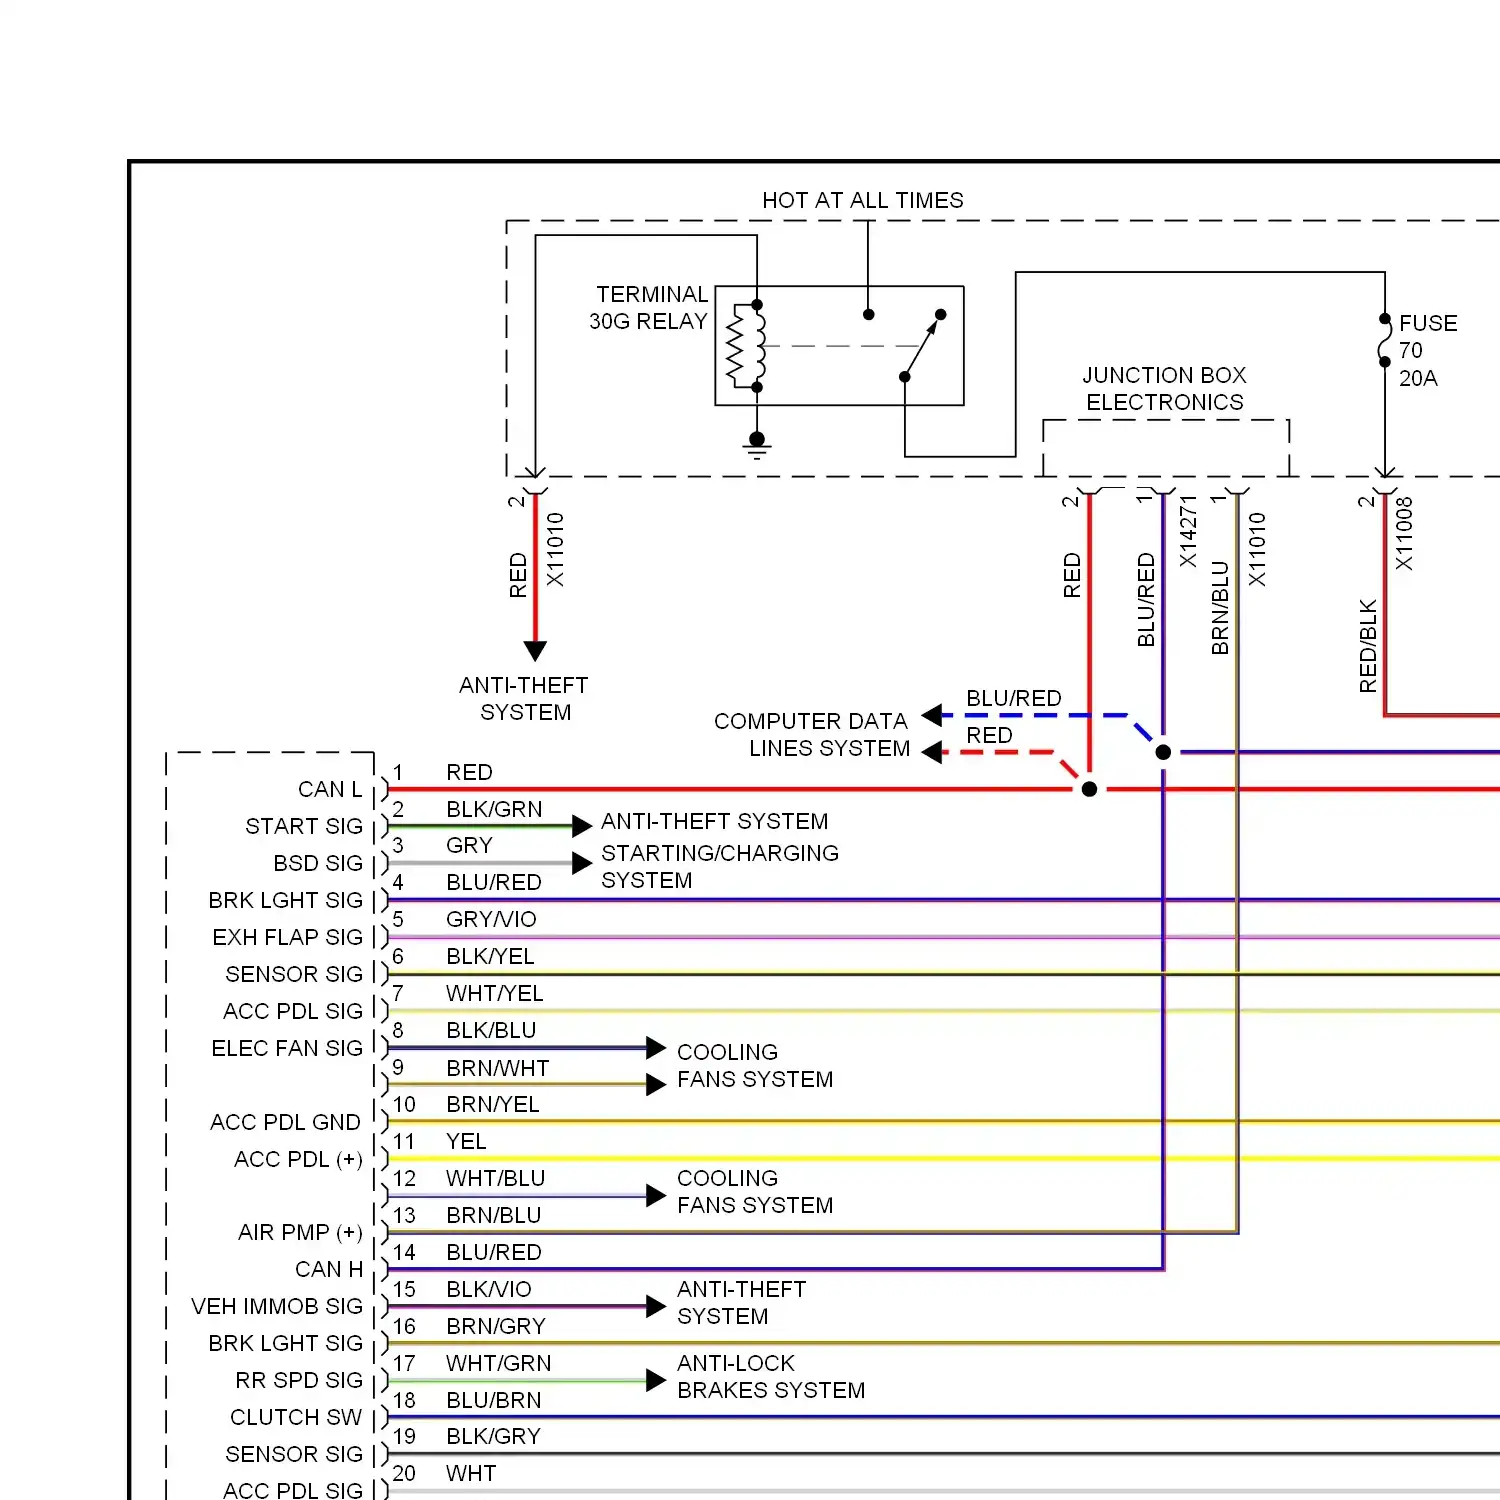Click arrow head on the GRY wire

pos(582,863)
